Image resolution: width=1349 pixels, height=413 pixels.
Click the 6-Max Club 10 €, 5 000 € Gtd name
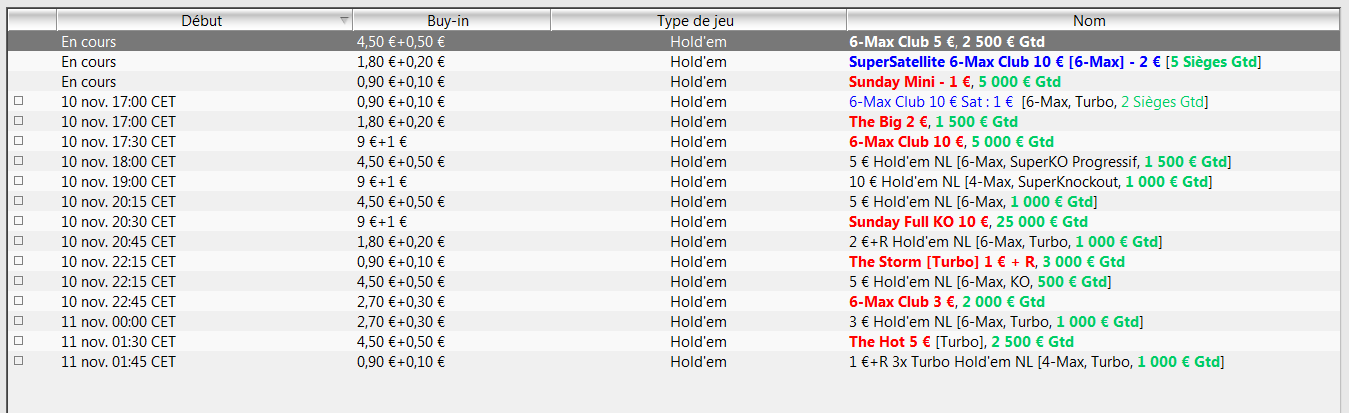(950, 142)
